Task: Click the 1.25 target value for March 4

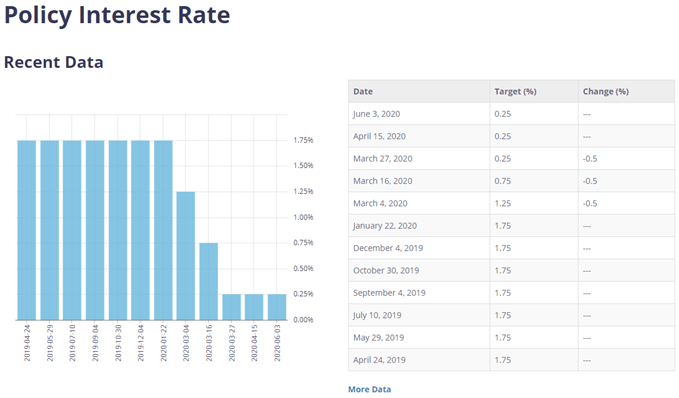Action: (503, 204)
